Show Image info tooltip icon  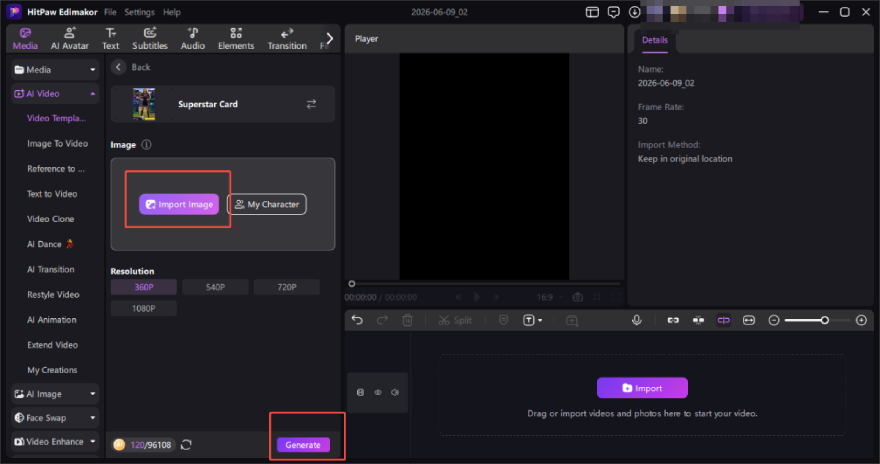pyautogui.click(x=146, y=145)
